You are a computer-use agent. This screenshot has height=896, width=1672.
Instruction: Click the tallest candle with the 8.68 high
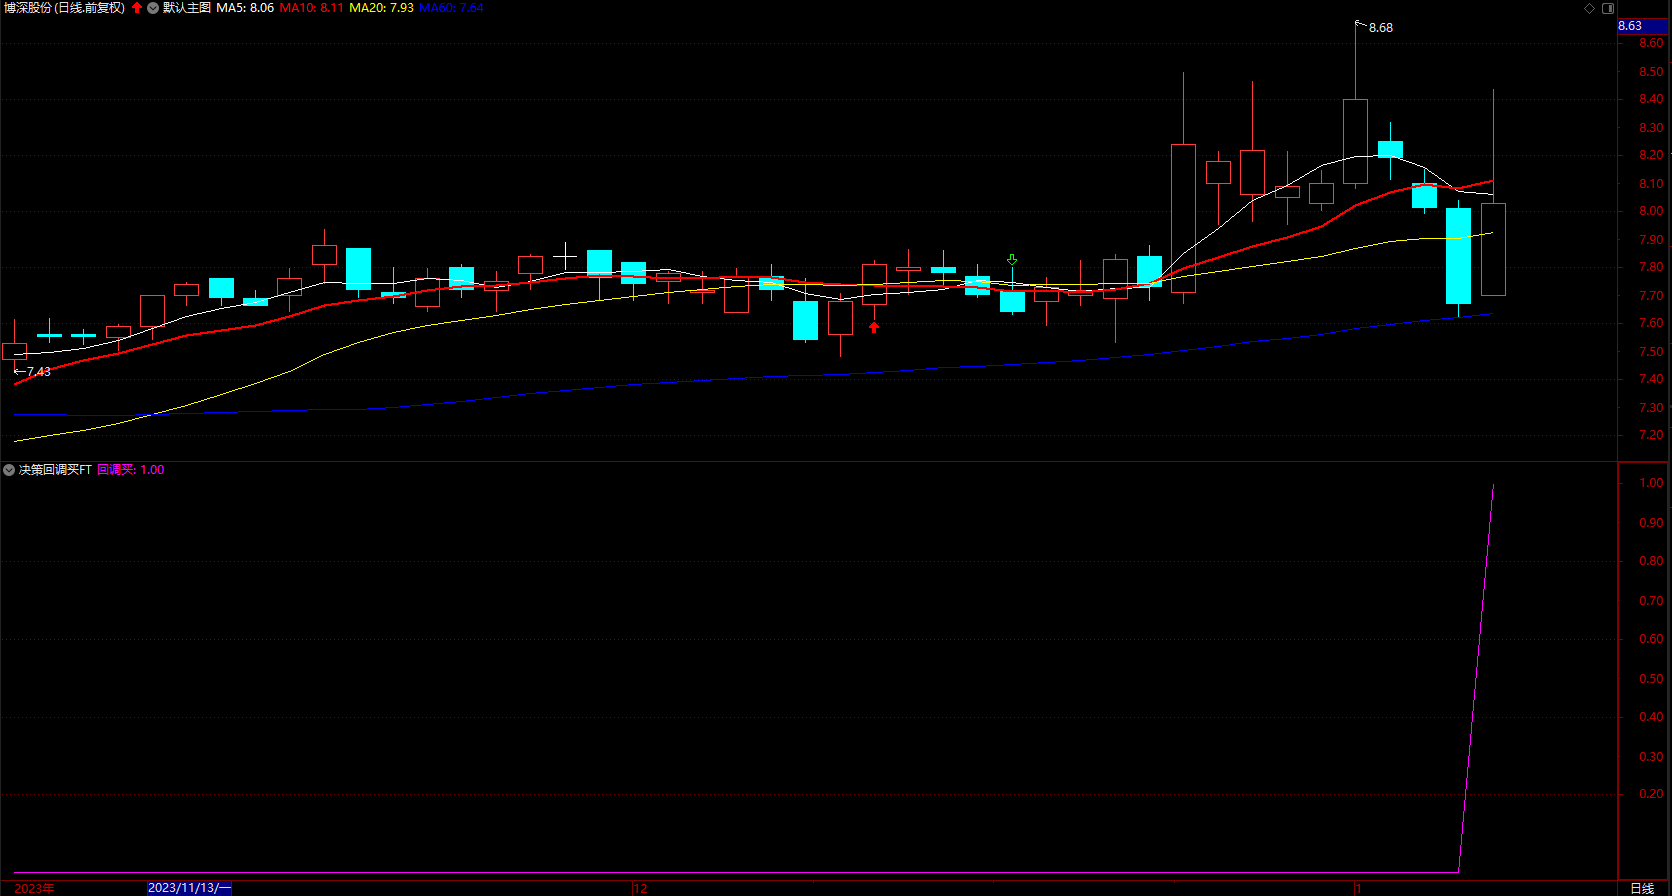(x=1355, y=141)
